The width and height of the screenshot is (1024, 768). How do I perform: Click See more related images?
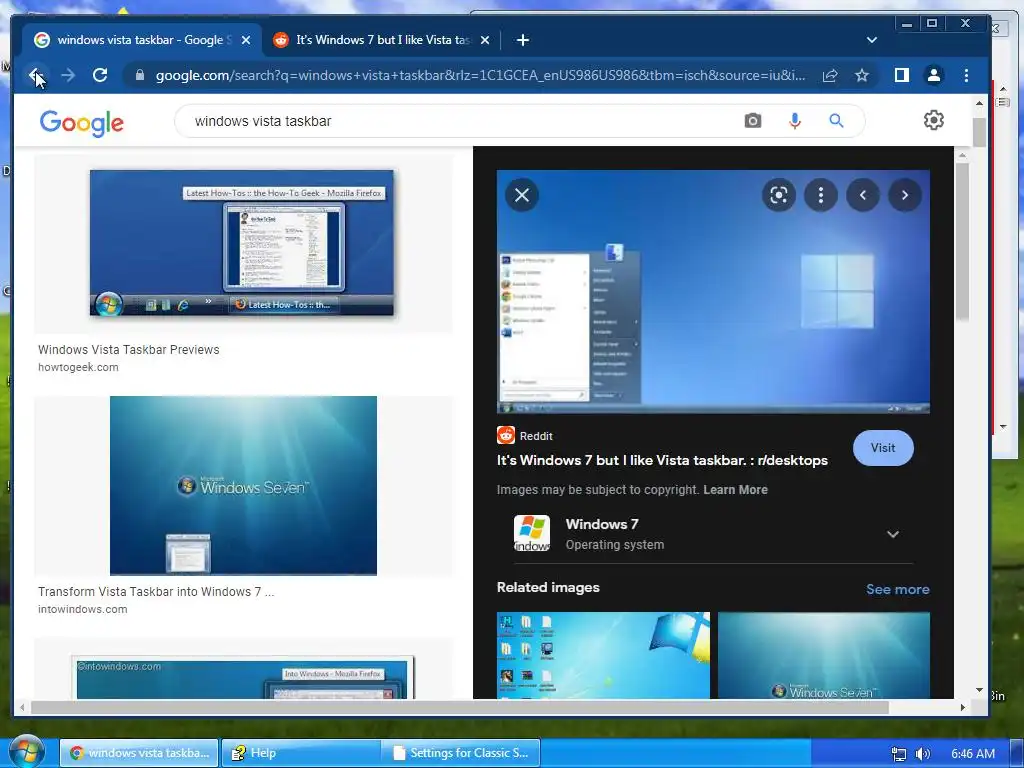tap(898, 589)
